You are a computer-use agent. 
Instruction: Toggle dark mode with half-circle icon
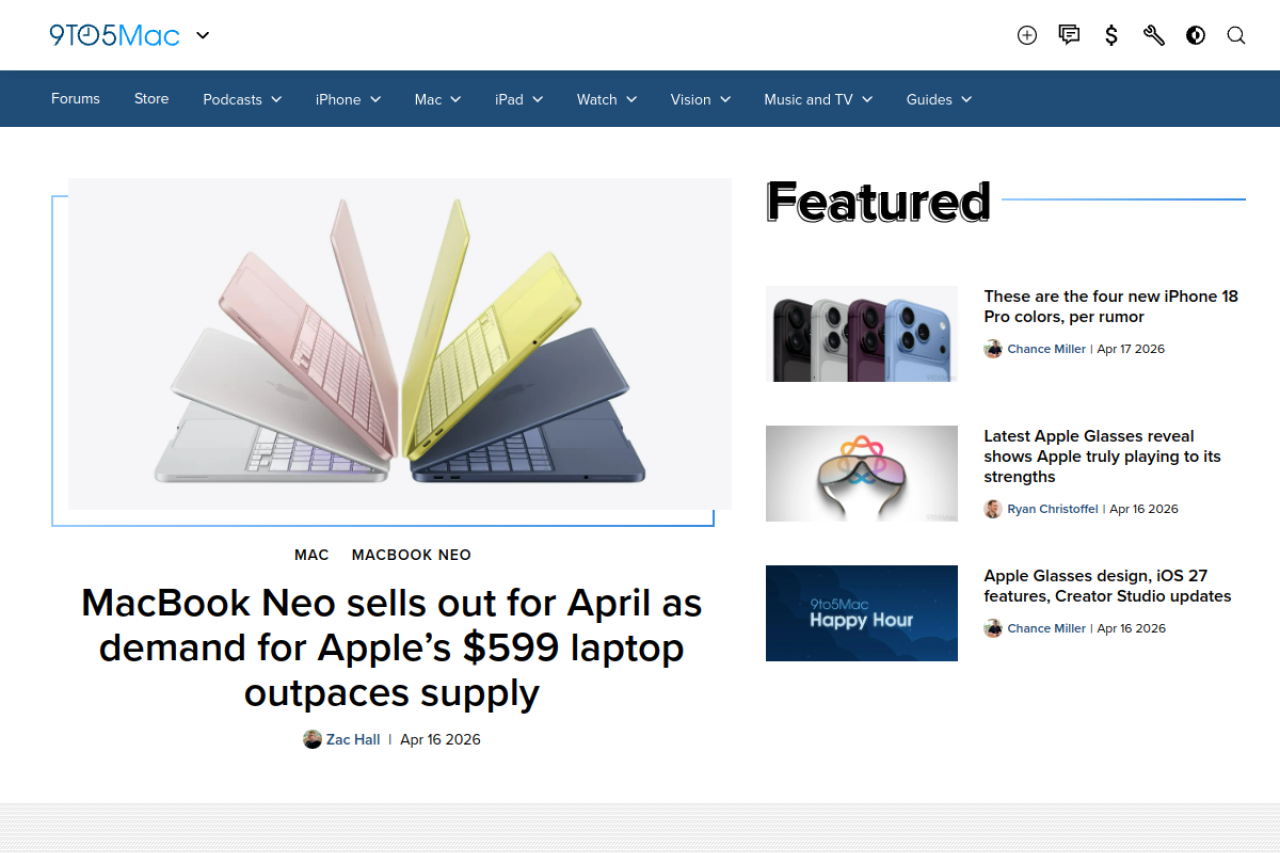coord(1196,35)
